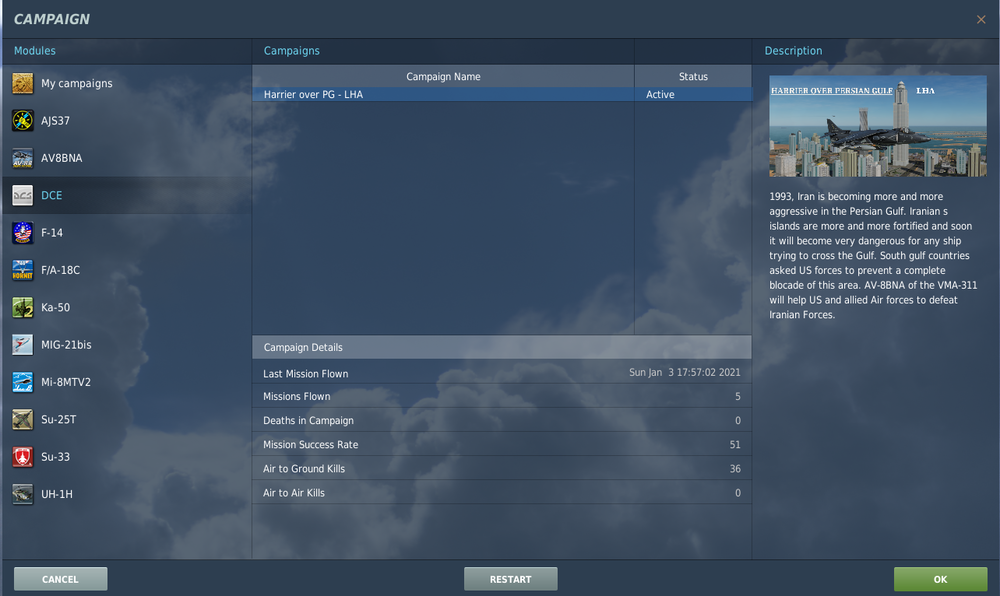Pick the F-14 module label
This screenshot has height=596, width=1000.
(x=52, y=233)
